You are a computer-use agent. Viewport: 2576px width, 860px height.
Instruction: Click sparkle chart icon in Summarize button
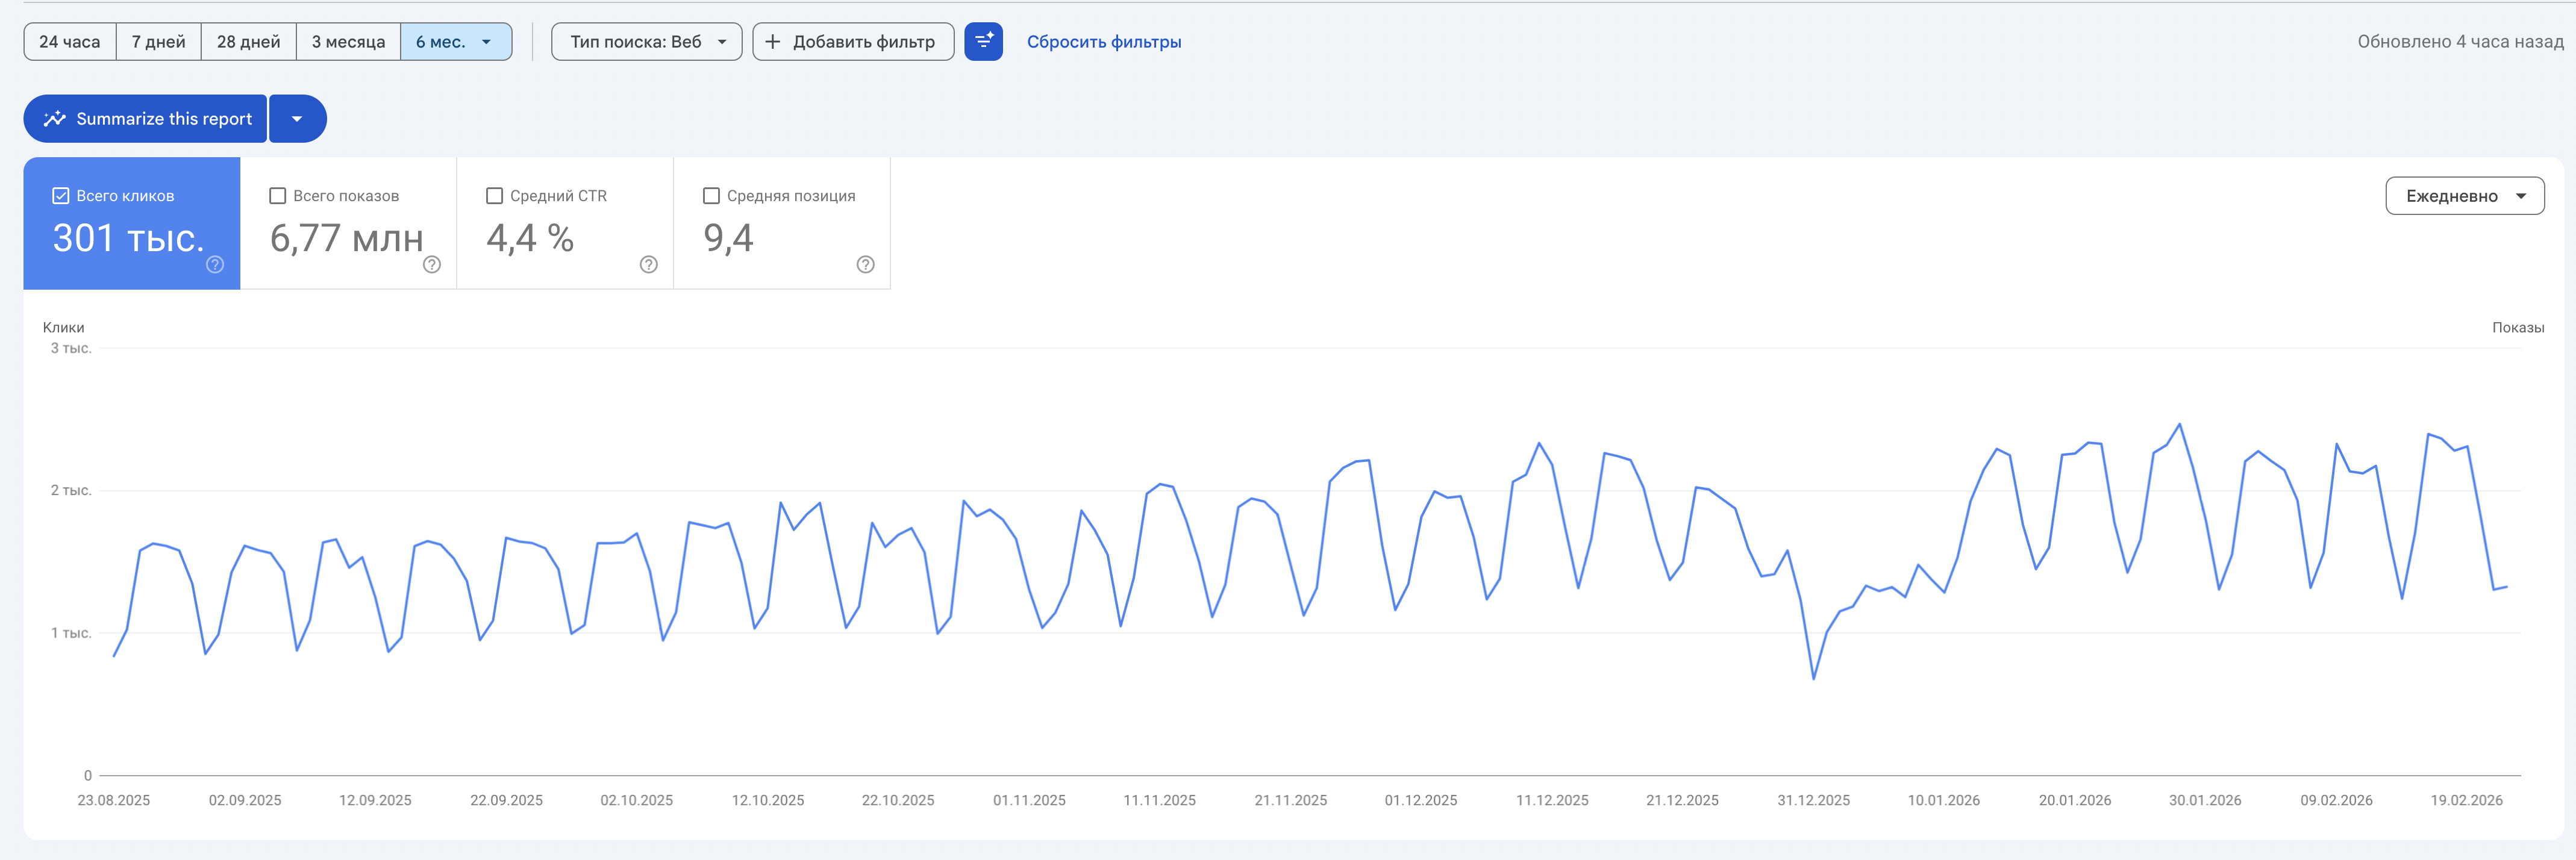click(55, 119)
